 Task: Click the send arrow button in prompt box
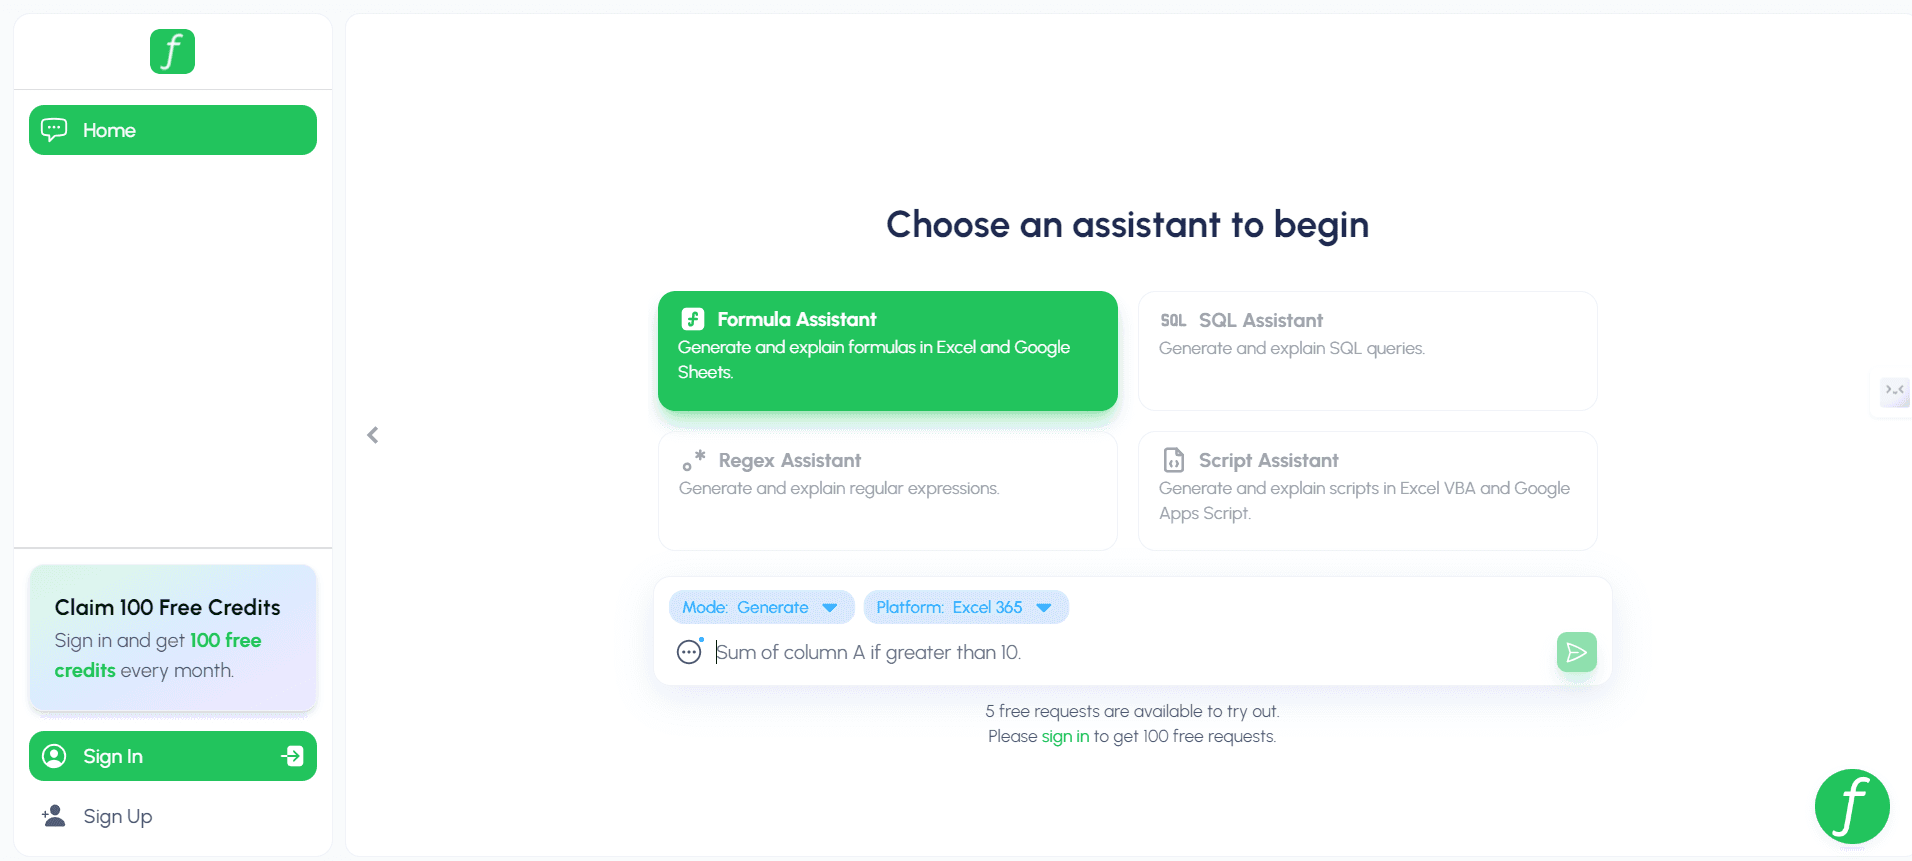point(1576,652)
